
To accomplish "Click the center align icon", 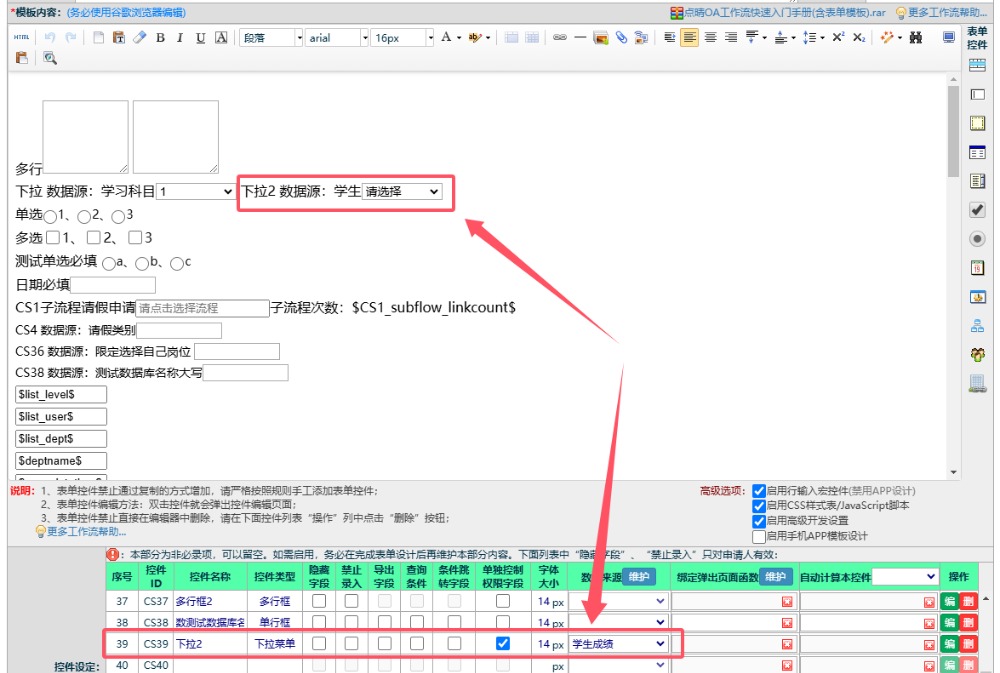I will [x=710, y=38].
